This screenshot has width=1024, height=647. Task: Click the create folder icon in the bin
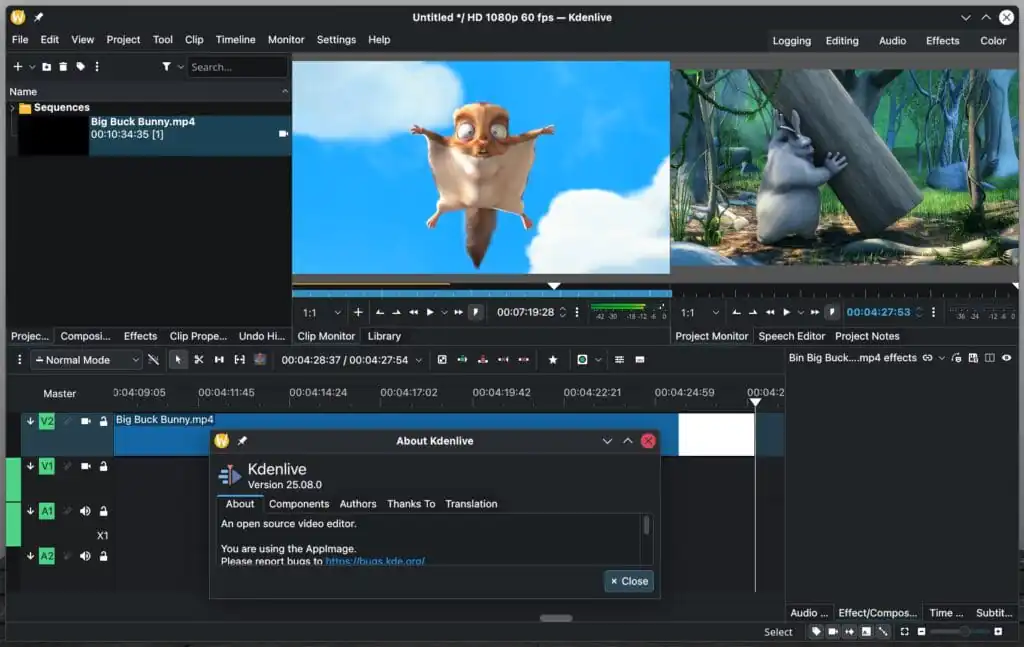click(47, 67)
